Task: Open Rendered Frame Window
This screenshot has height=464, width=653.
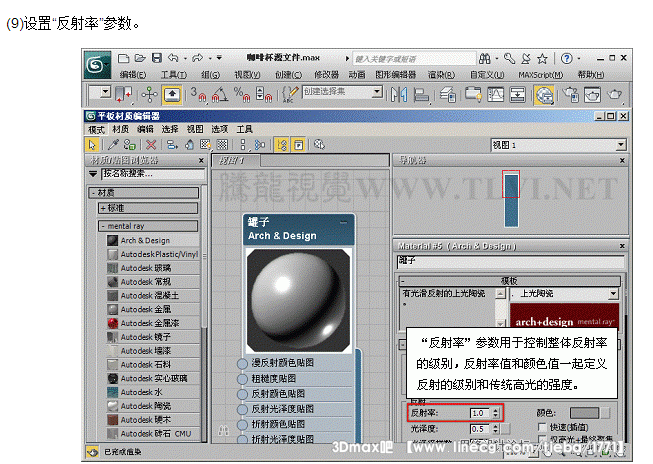Action: pos(593,95)
